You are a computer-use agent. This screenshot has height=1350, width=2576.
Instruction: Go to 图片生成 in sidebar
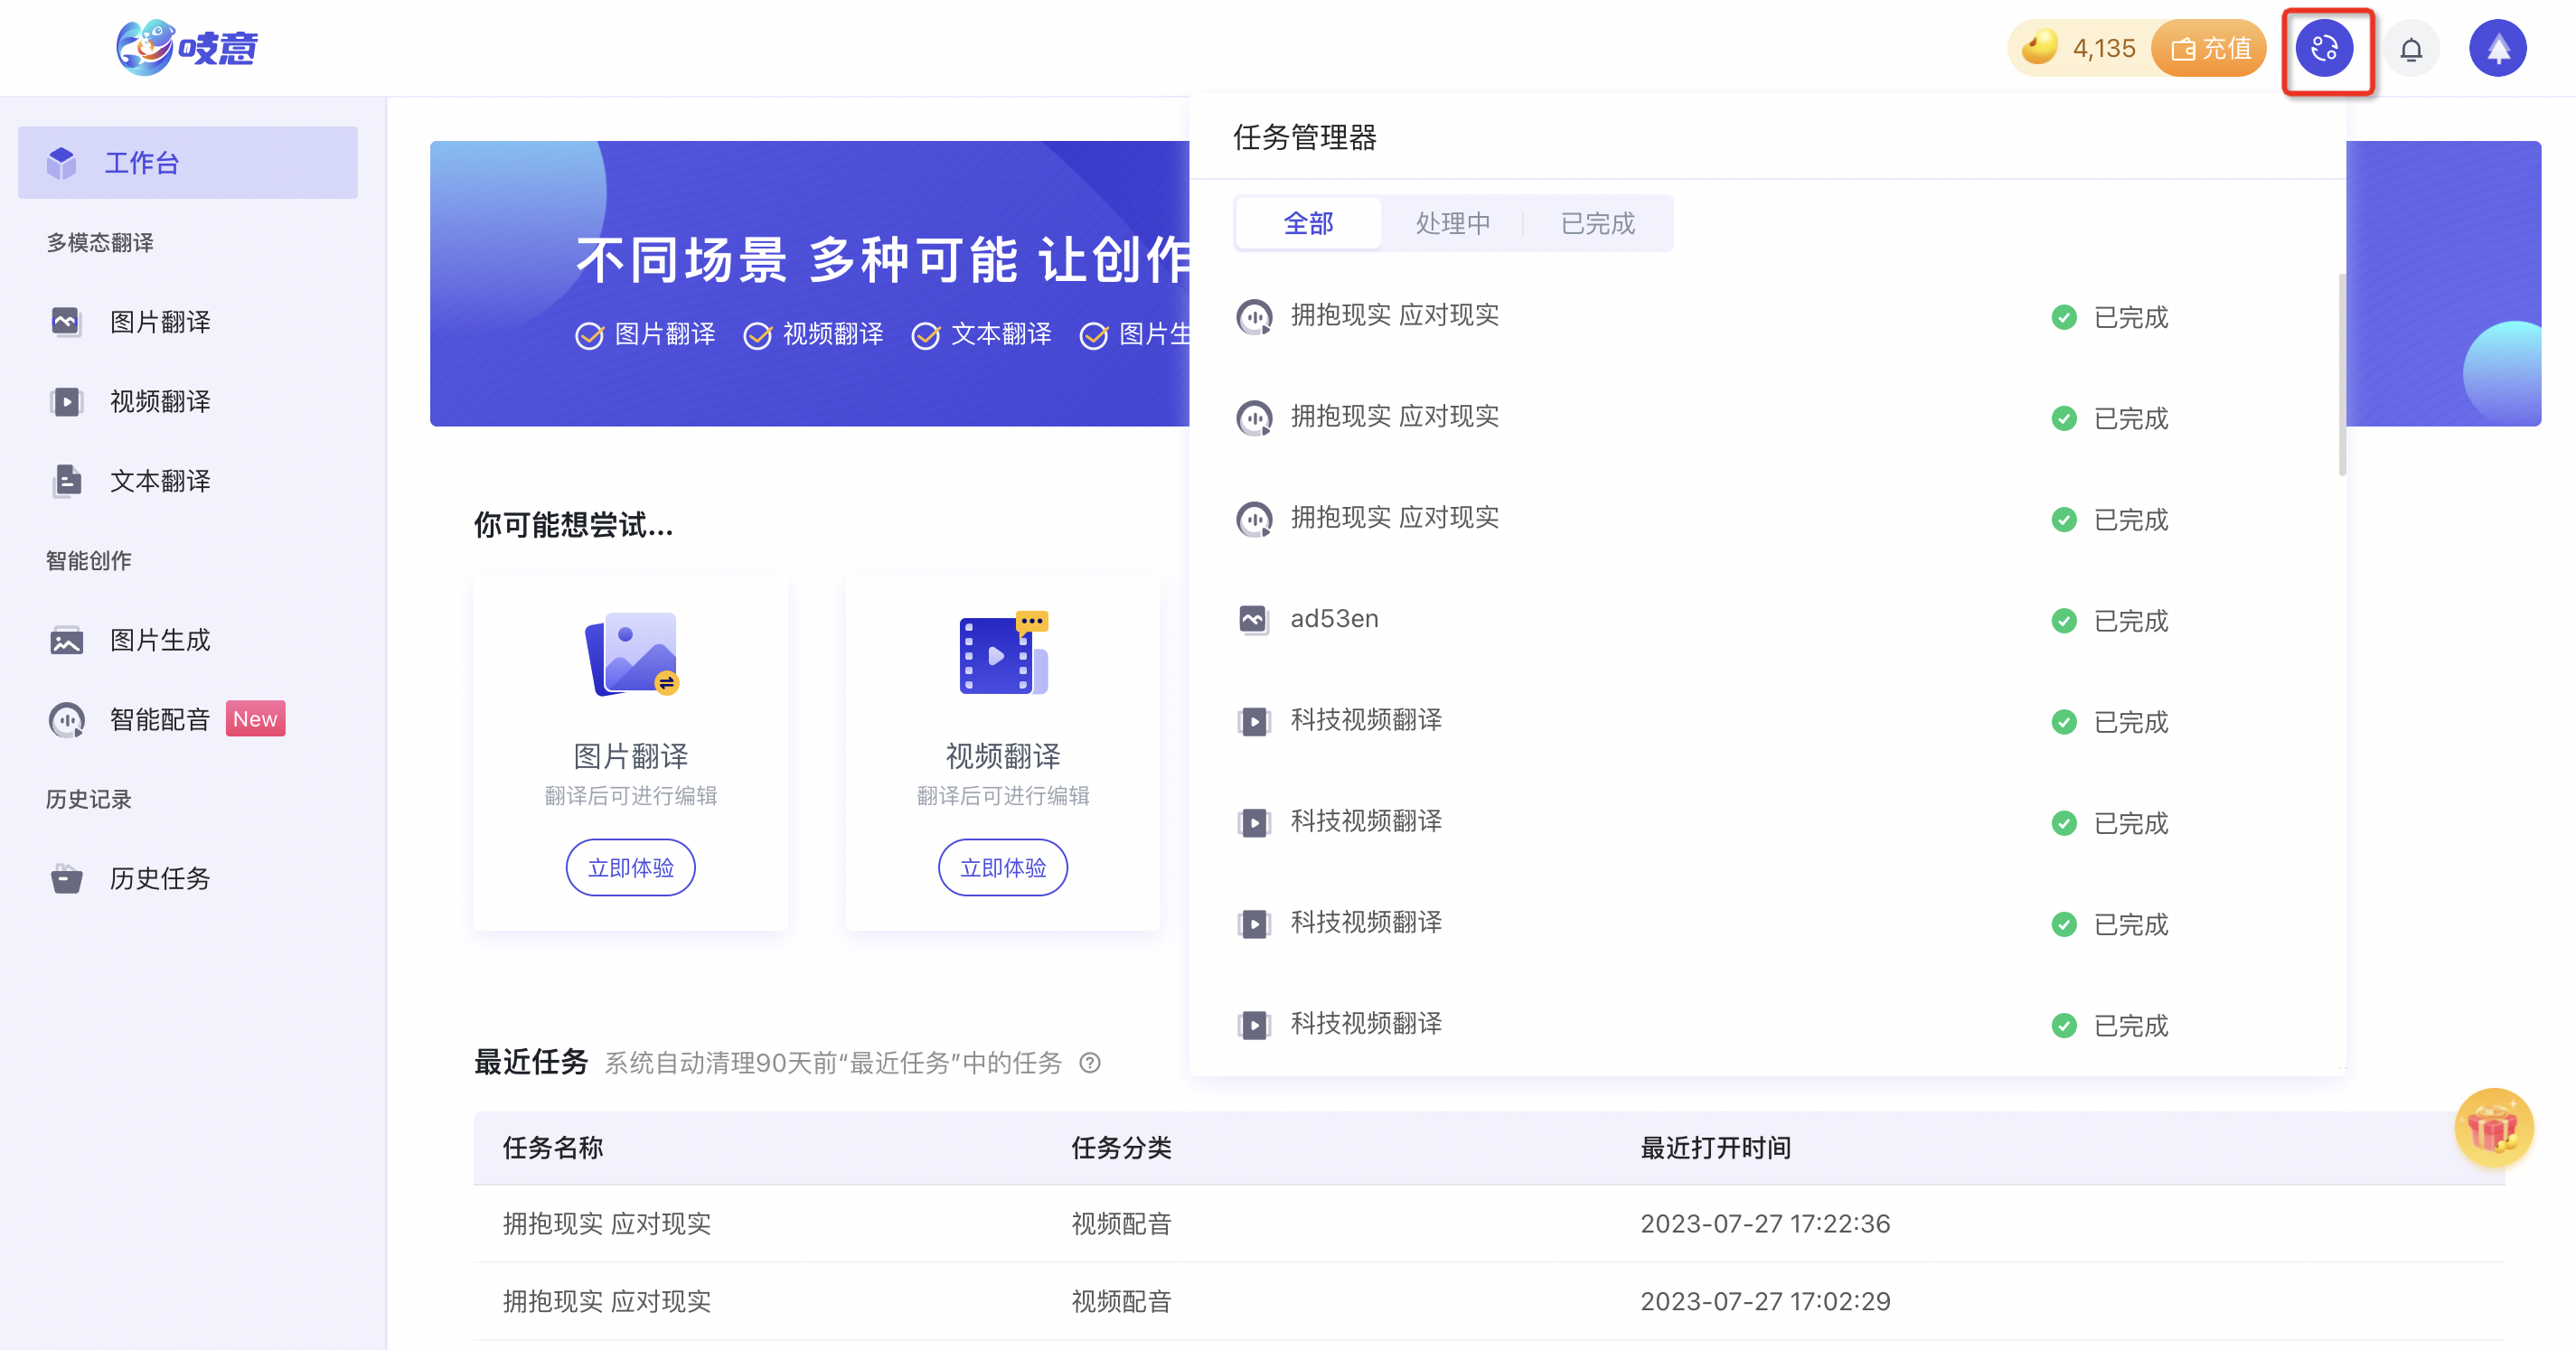160,640
